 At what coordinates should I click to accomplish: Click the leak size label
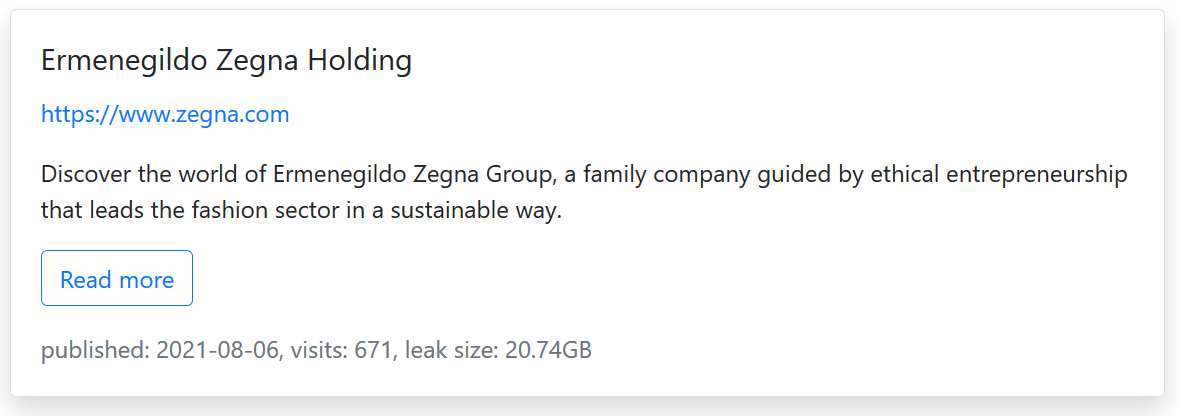click(450, 351)
